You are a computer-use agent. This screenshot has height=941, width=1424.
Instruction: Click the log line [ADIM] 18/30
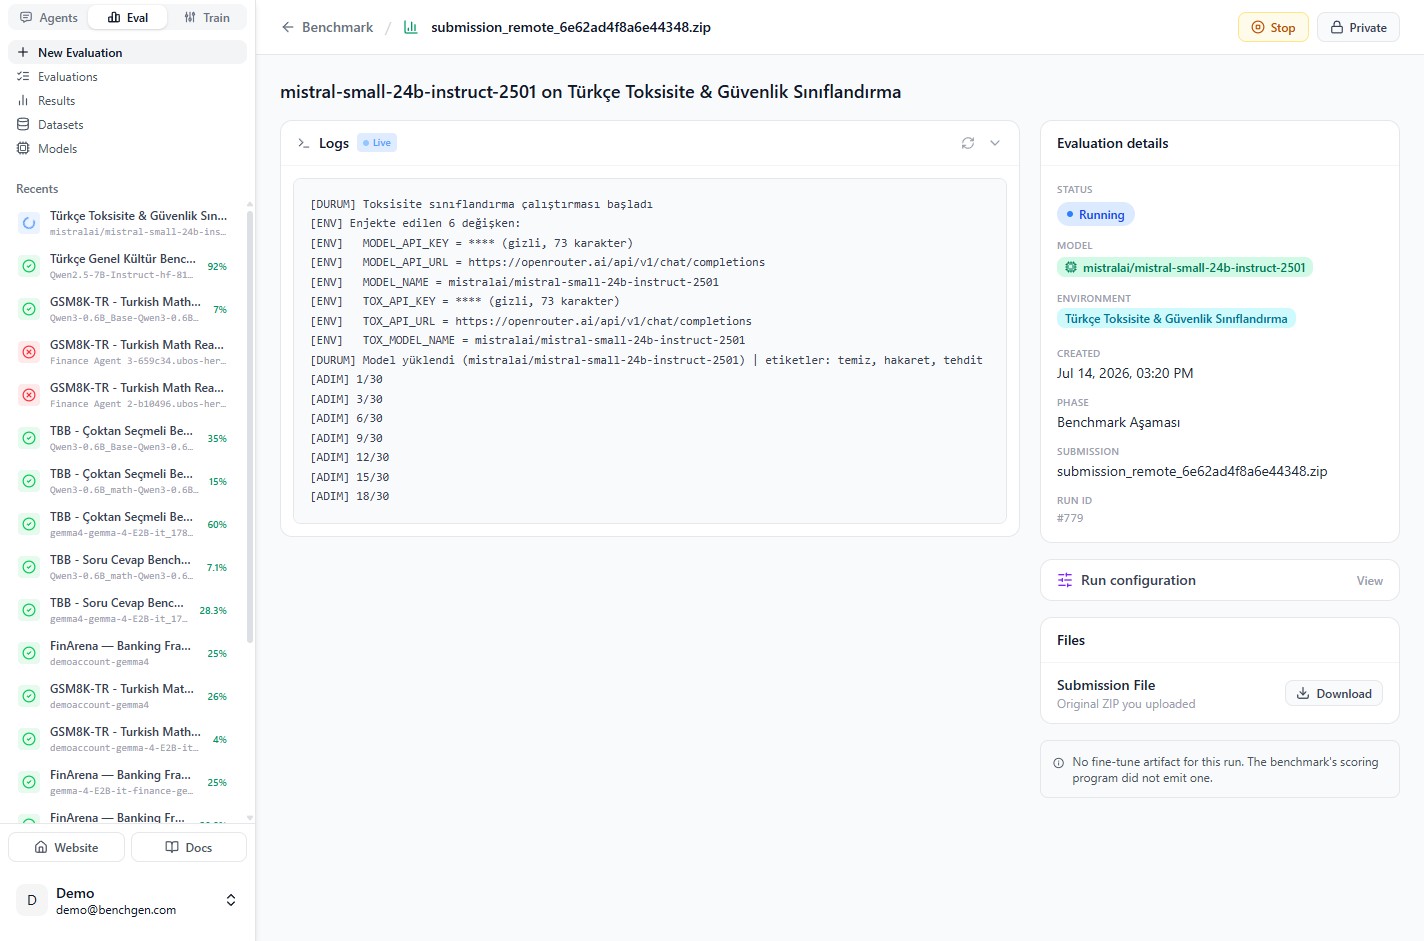[350, 496]
